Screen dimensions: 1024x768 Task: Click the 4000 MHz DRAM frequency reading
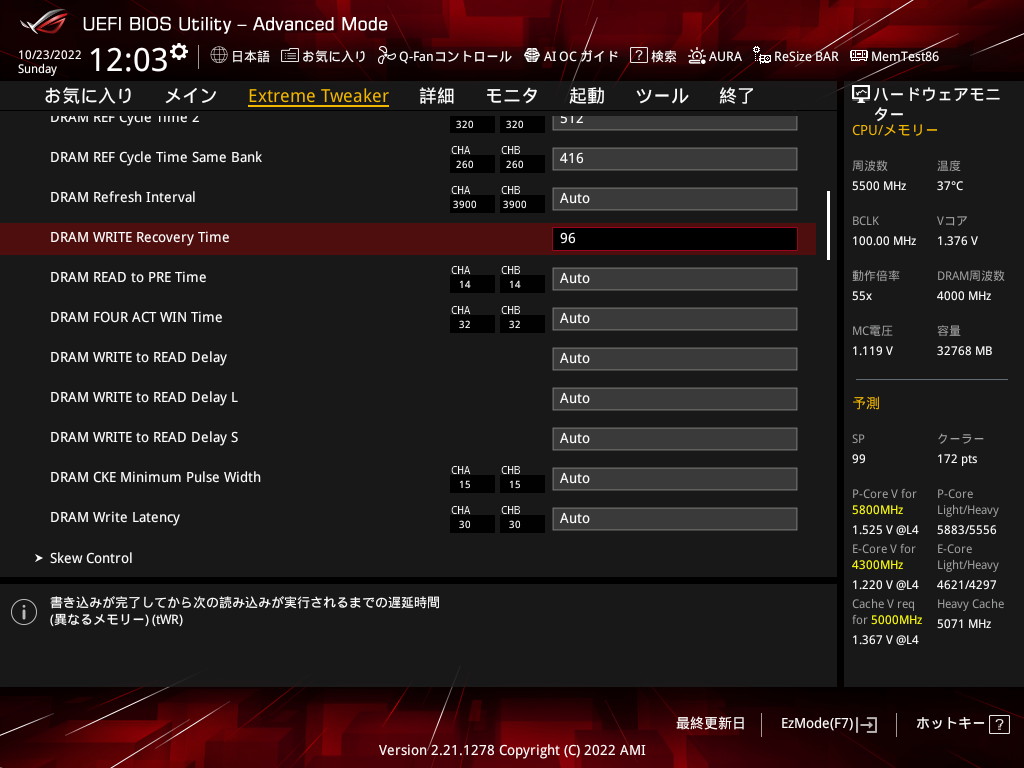pos(964,296)
